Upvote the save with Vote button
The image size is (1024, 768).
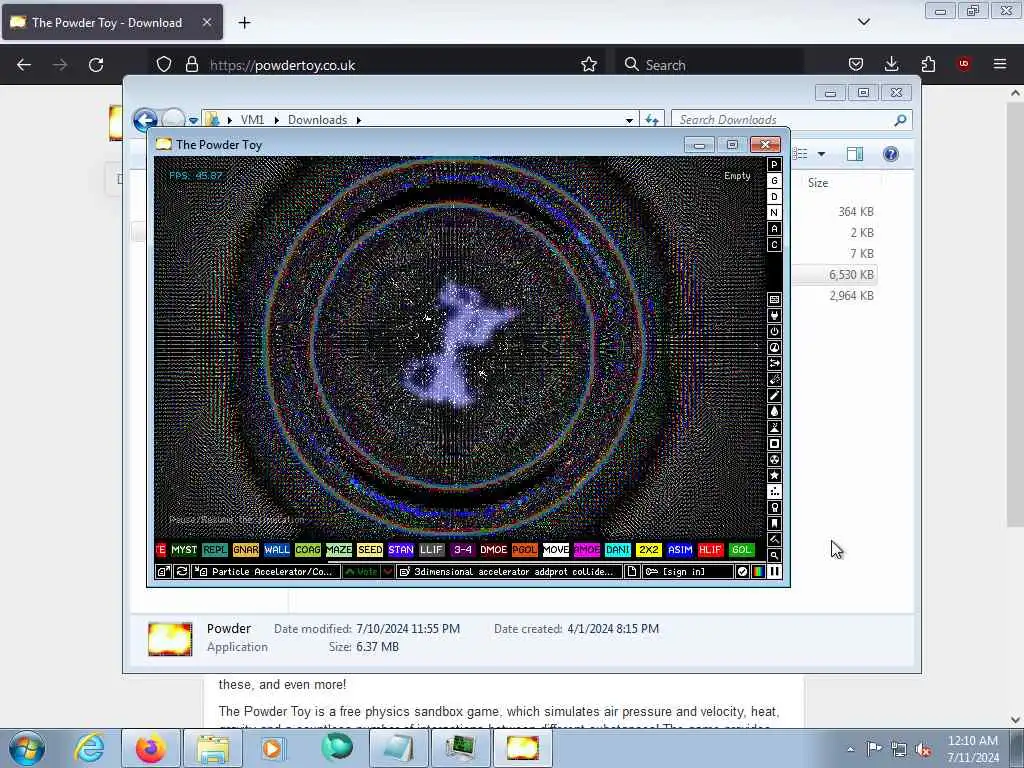pos(361,571)
